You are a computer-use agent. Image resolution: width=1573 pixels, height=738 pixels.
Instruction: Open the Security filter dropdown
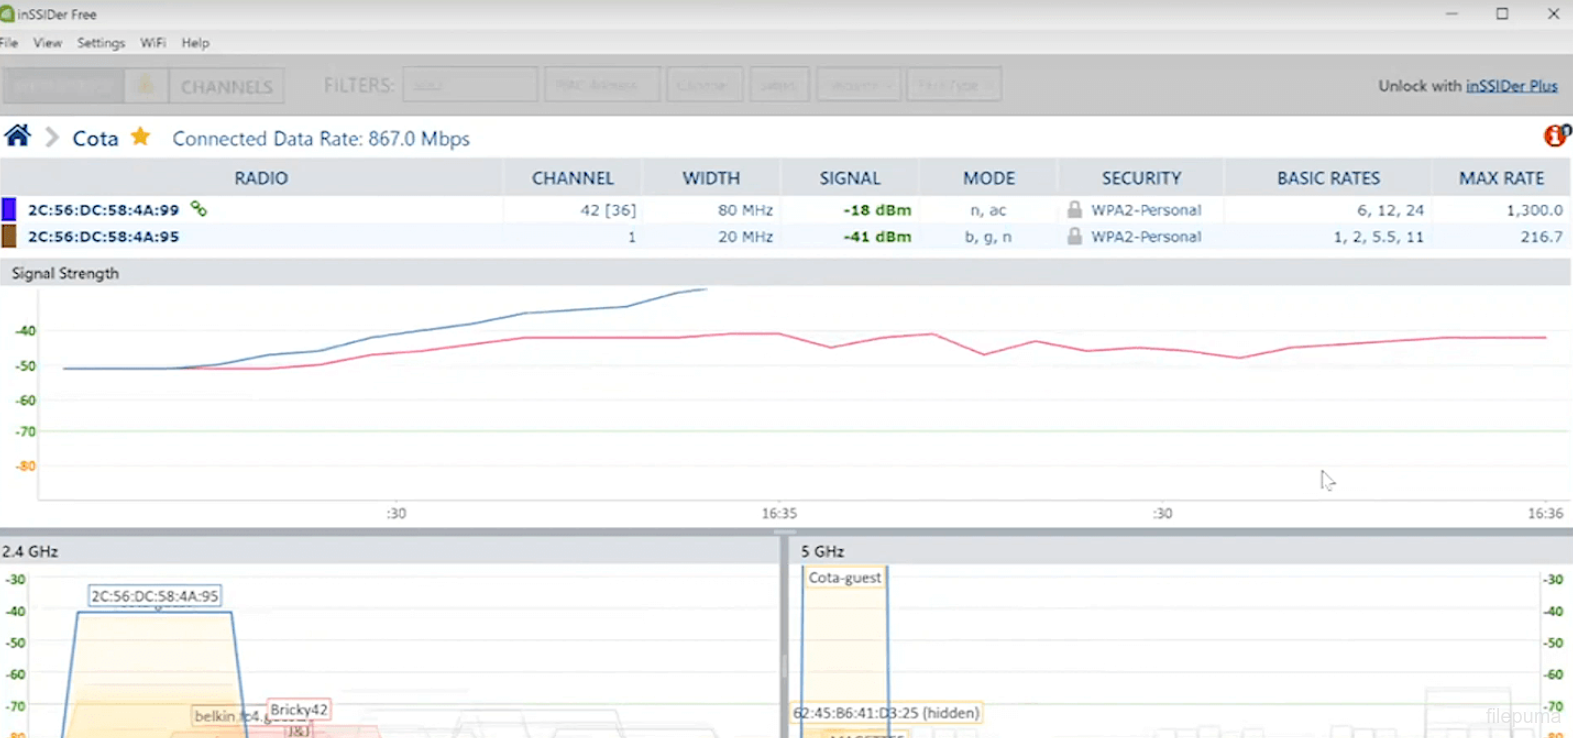859,86
